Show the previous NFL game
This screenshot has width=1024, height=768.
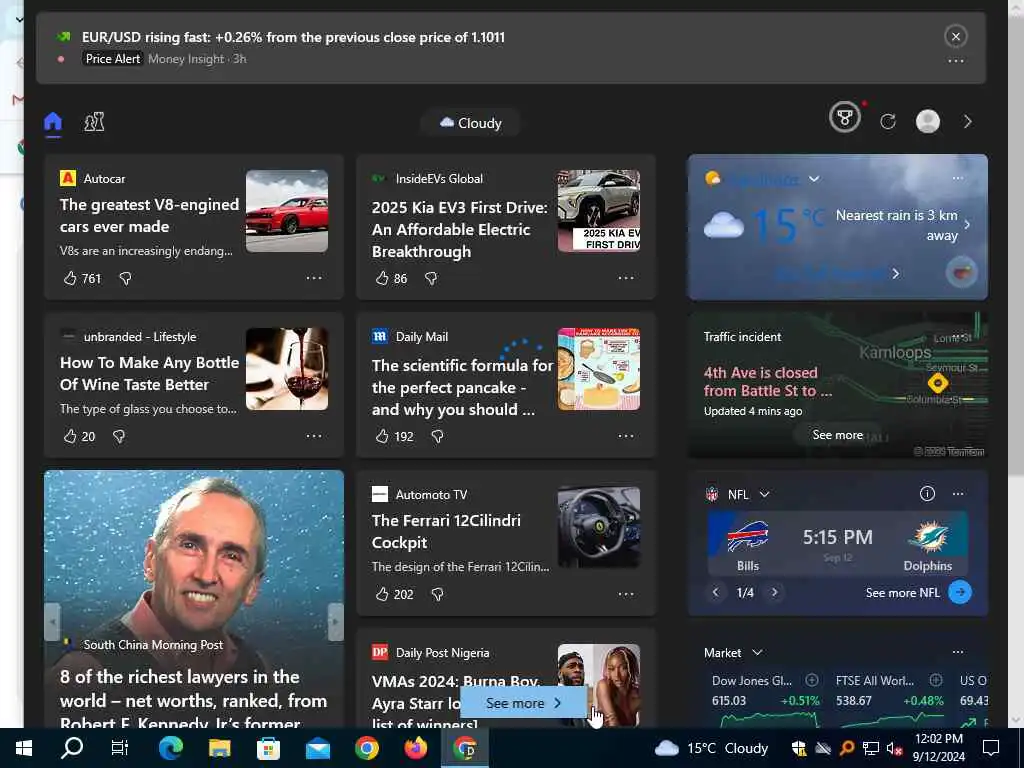tap(715, 592)
